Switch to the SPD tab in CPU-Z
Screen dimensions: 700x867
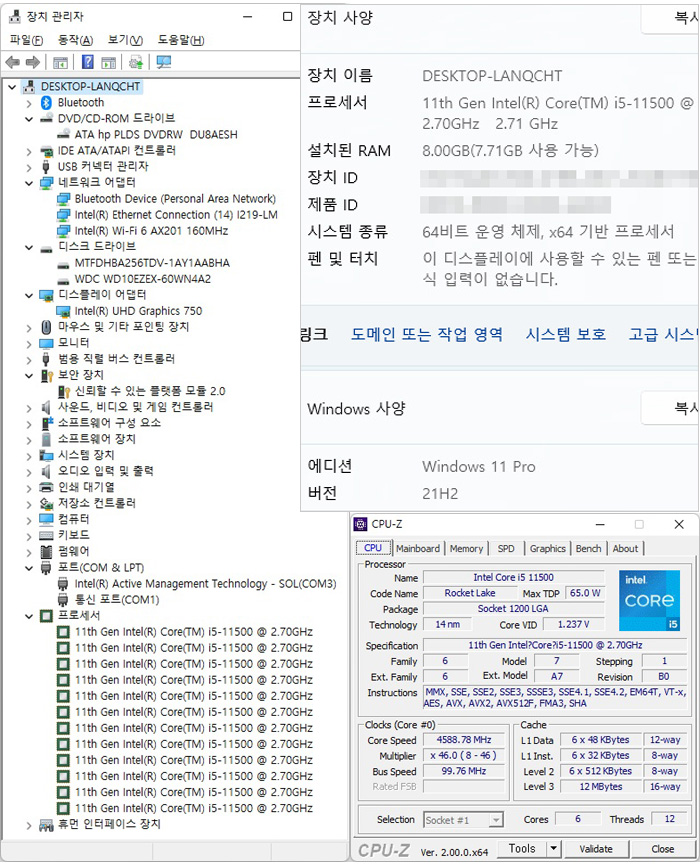506,549
